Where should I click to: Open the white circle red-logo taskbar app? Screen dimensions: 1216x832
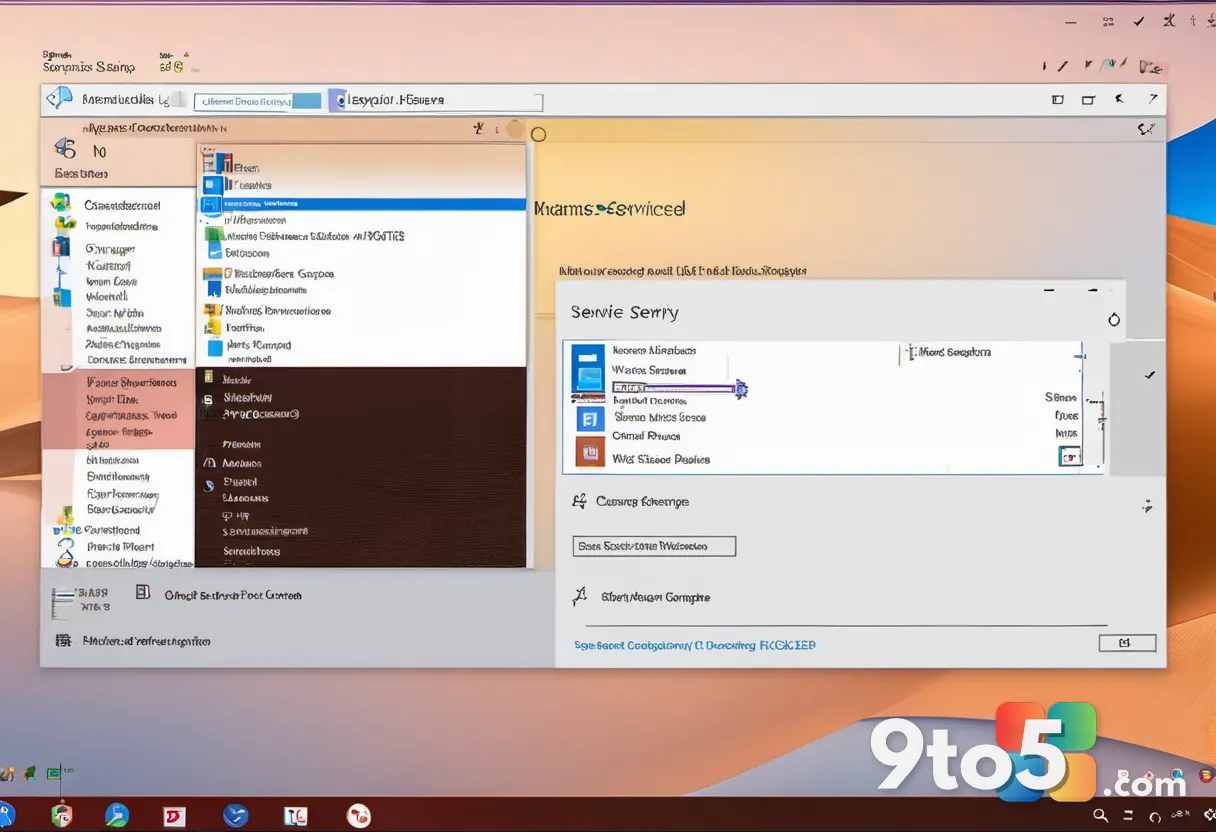pos(358,816)
